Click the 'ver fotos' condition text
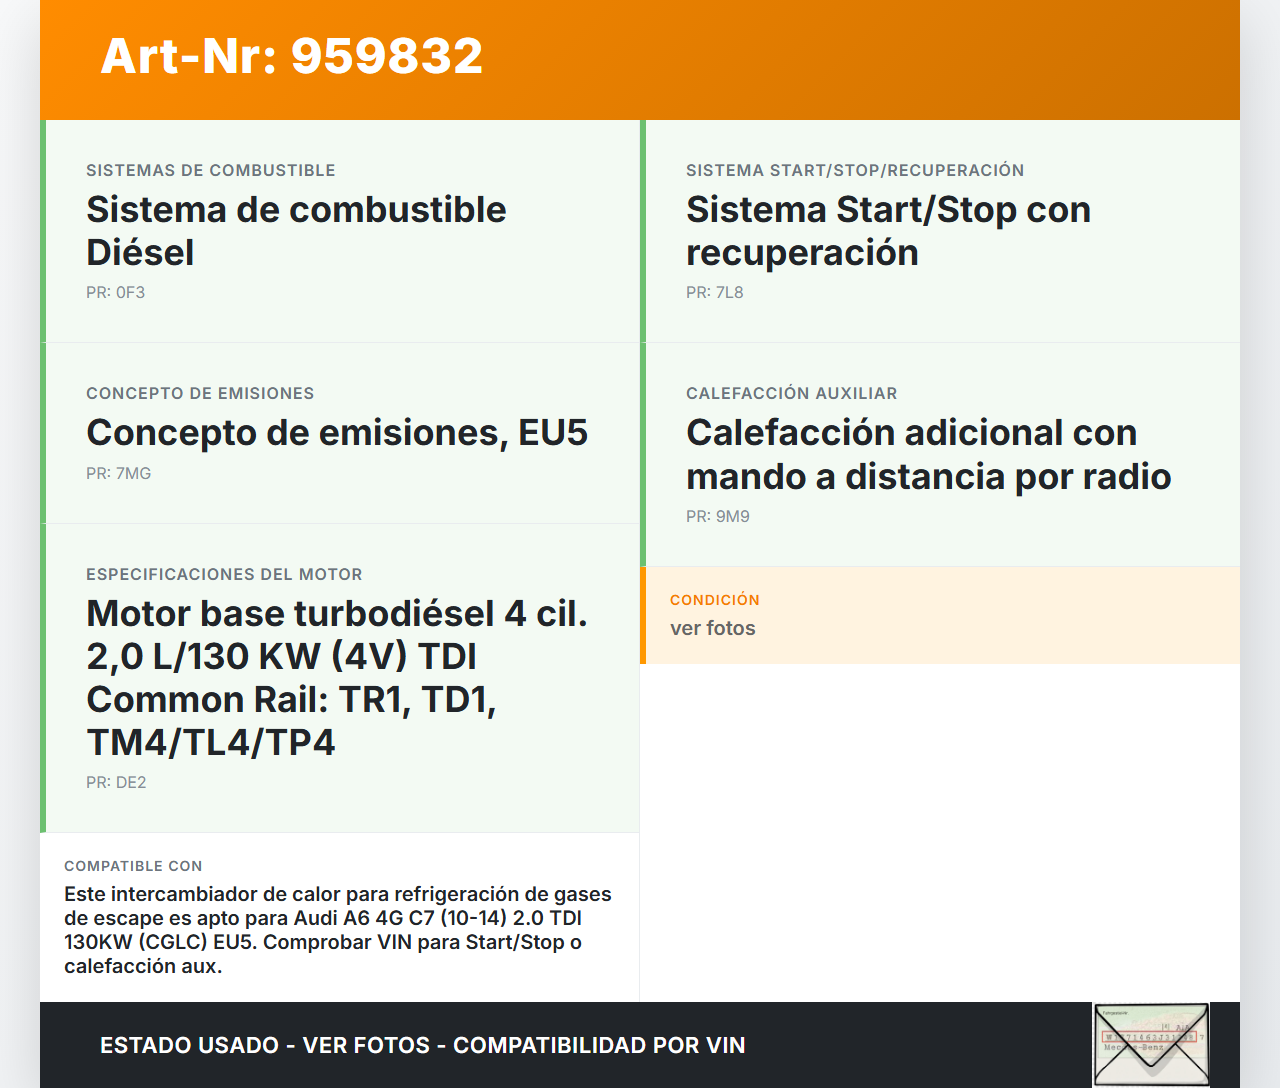Viewport: 1280px width, 1089px height. point(712,629)
